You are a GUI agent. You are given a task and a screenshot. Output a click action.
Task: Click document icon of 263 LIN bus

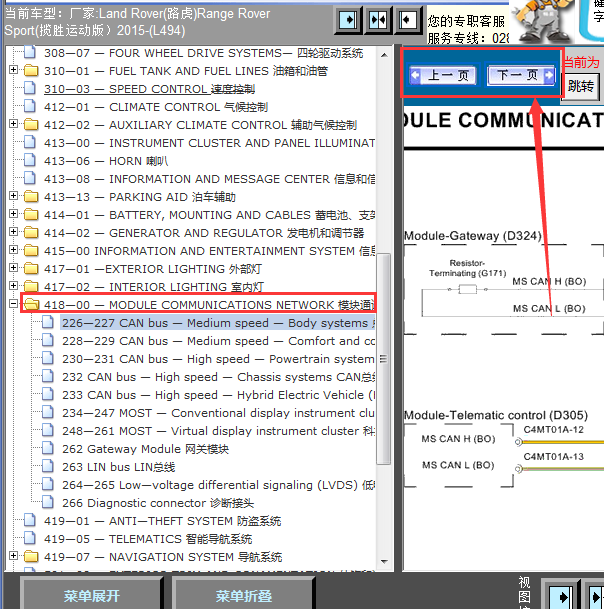tap(48, 466)
